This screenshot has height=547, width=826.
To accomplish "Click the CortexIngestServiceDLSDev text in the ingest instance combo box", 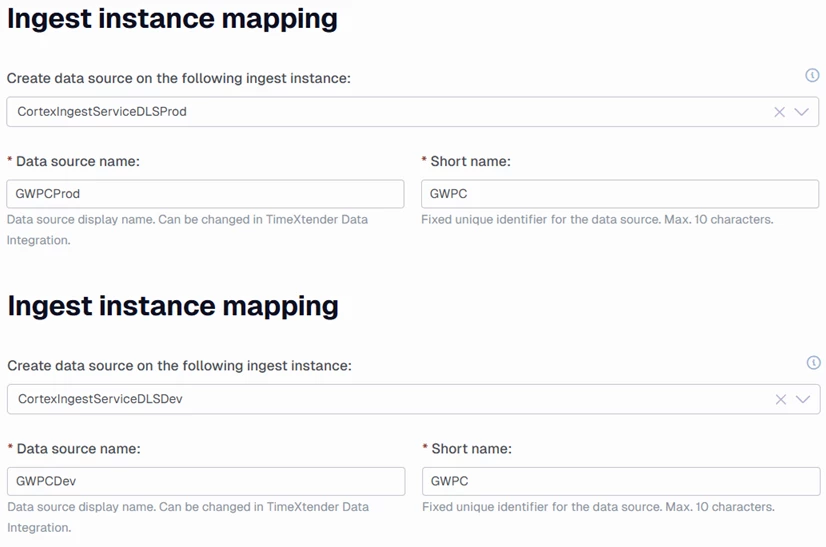I will [100, 399].
